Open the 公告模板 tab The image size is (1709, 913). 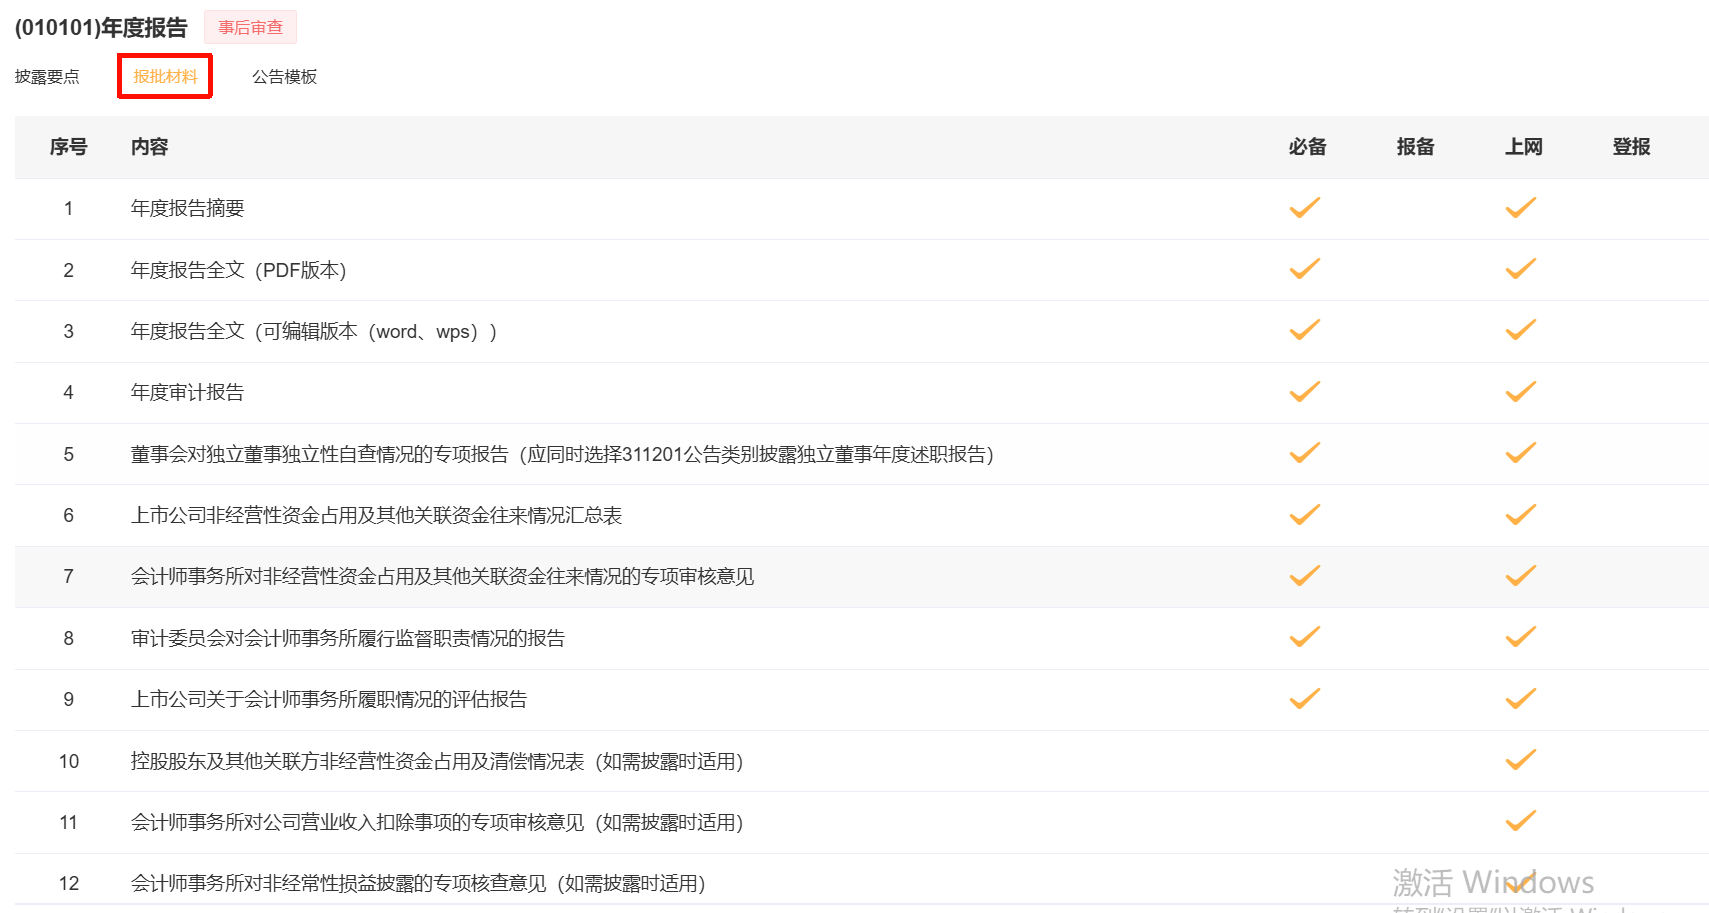(x=284, y=77)
